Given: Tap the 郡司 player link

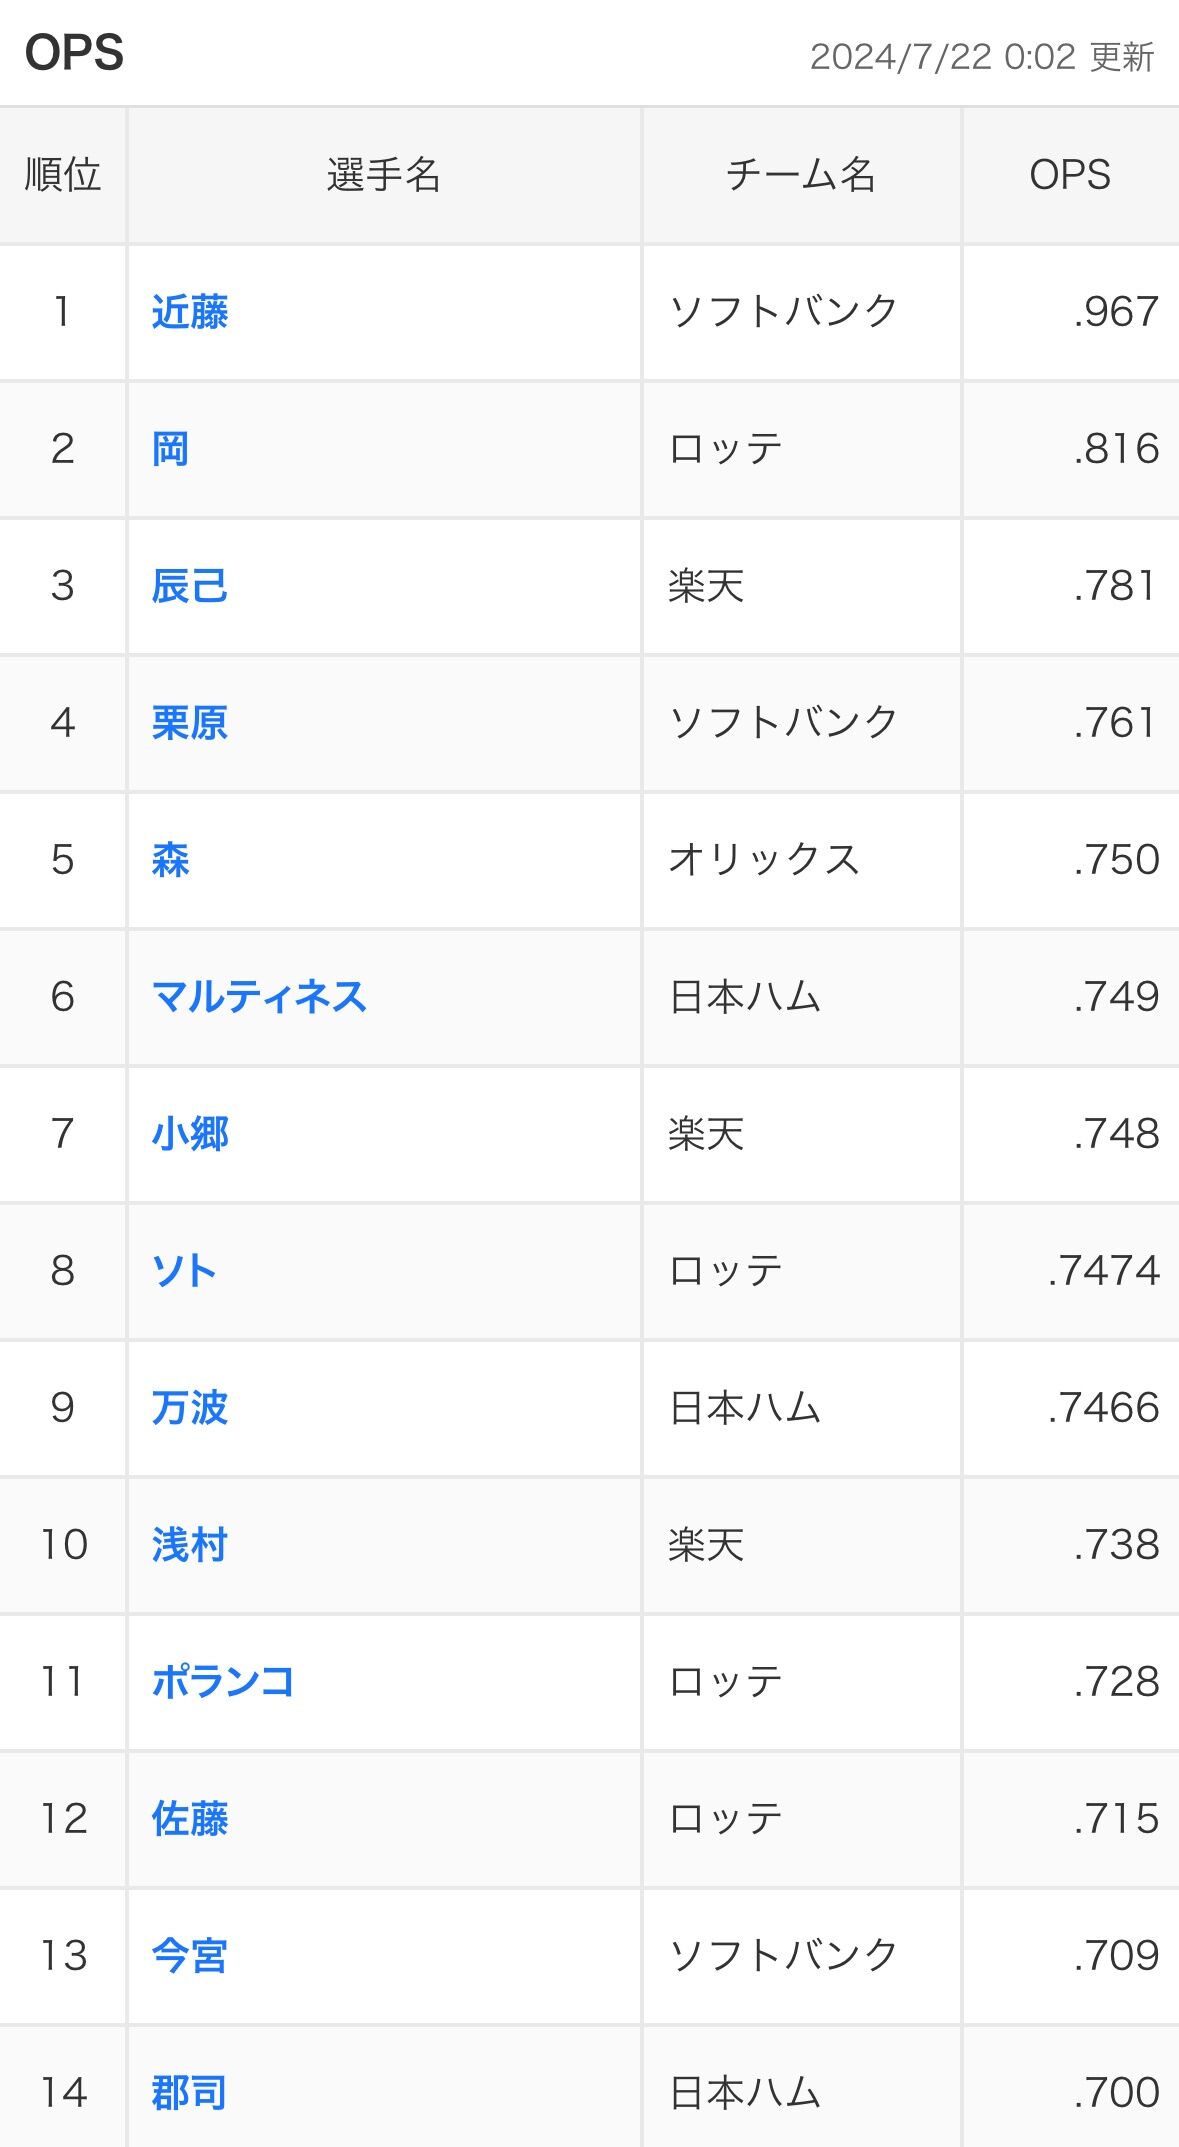Looking at the screenshot, I should point(190,2092).
